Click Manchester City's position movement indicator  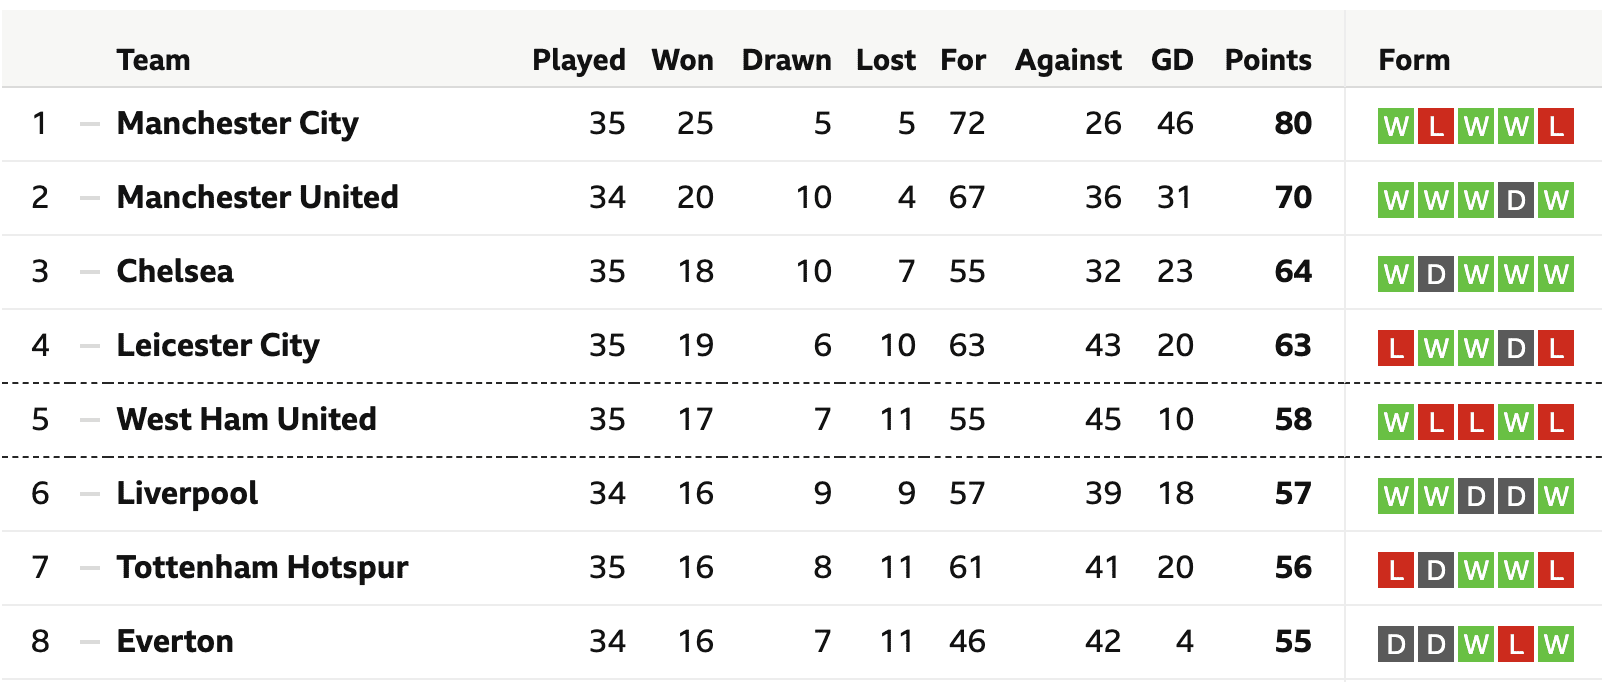pyautogui.click(x=90, y=123)
